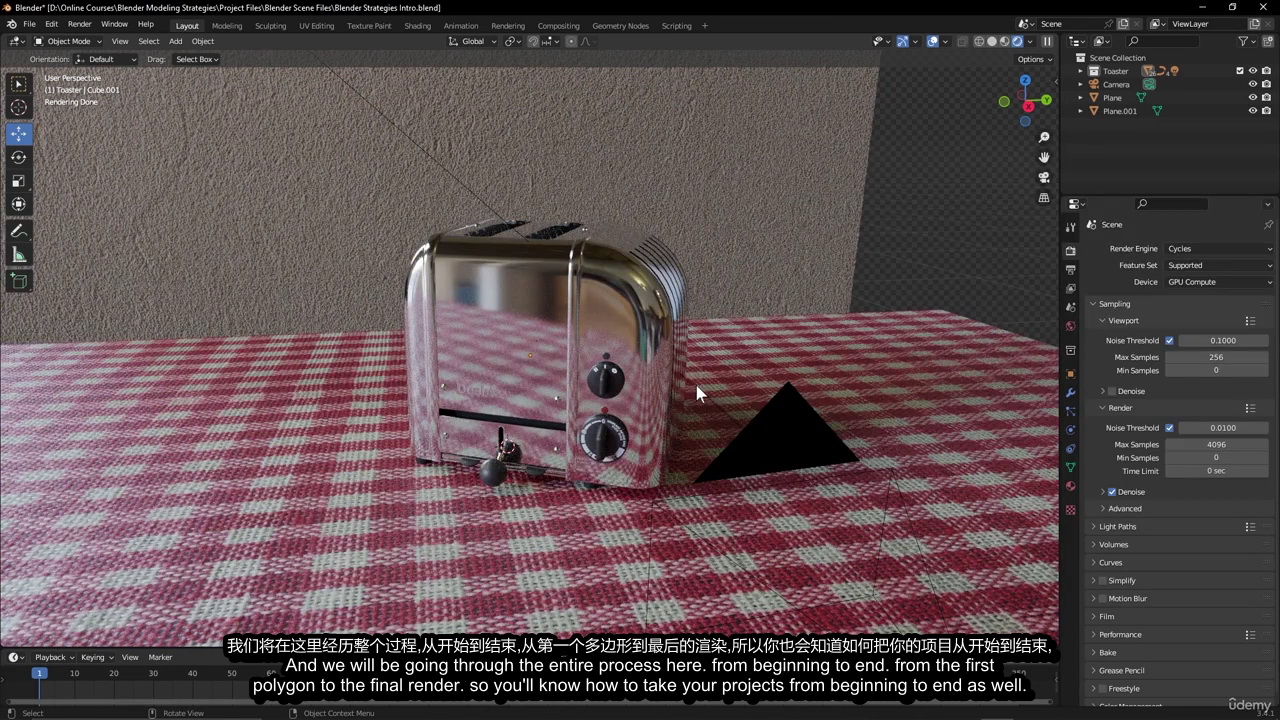
Task: Collapse the Sampling panel
Action: pyautogui.click(x=1114, y=304)
